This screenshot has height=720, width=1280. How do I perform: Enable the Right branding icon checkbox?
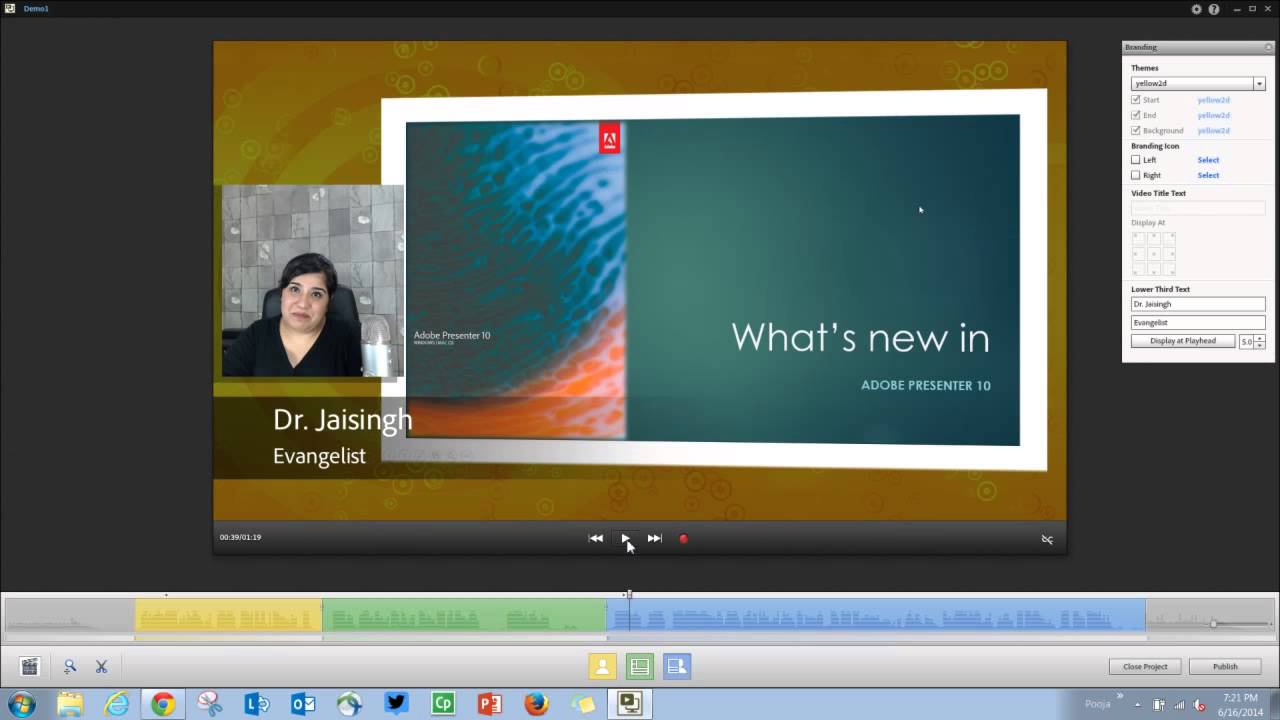click(1136, 175)
